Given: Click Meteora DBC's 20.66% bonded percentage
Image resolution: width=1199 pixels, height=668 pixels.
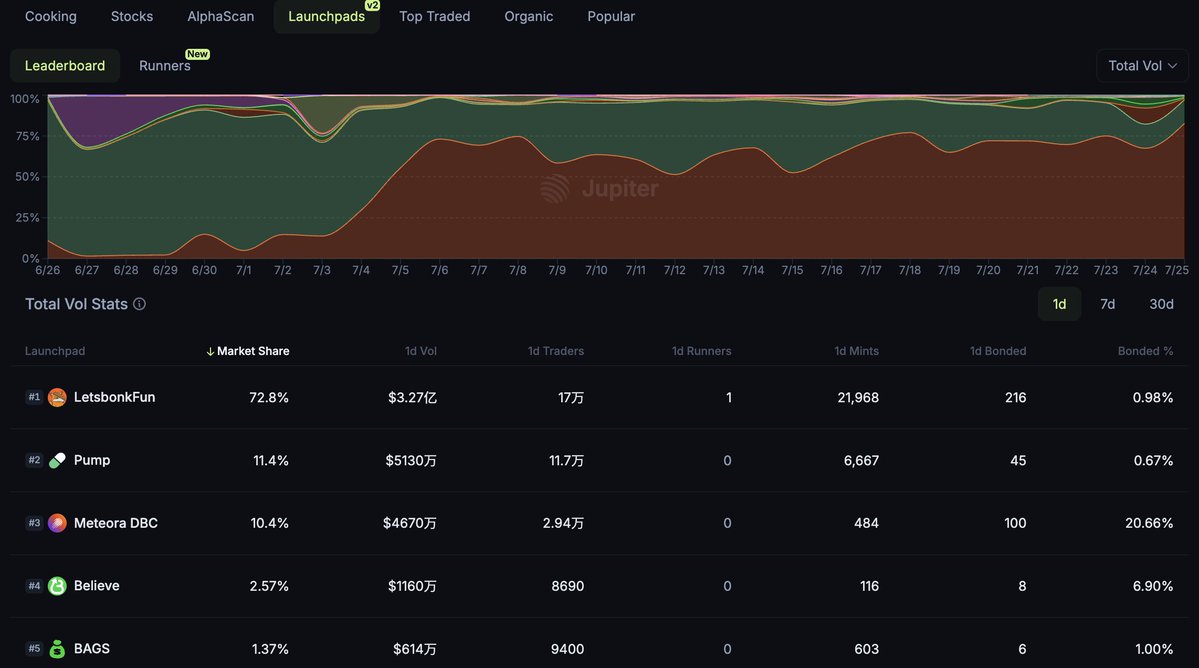Looking at the screenshot, I should (1149, 523).
